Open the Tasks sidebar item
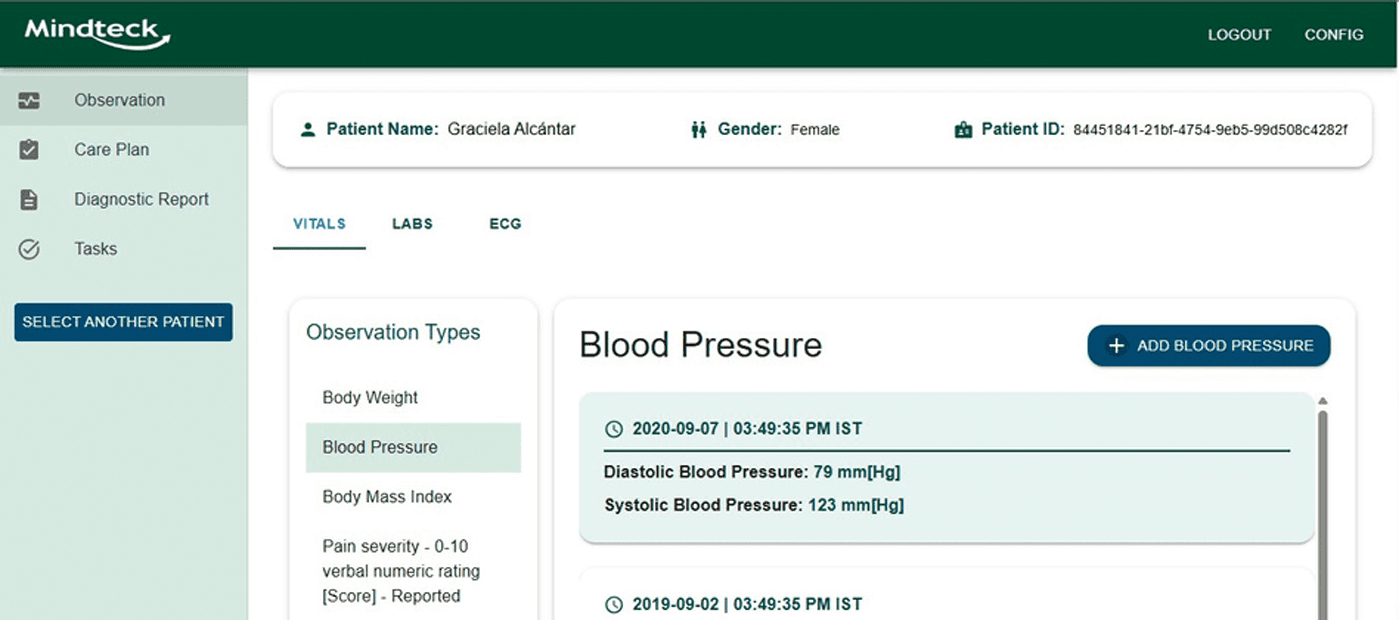 click(x=124, y=249)
